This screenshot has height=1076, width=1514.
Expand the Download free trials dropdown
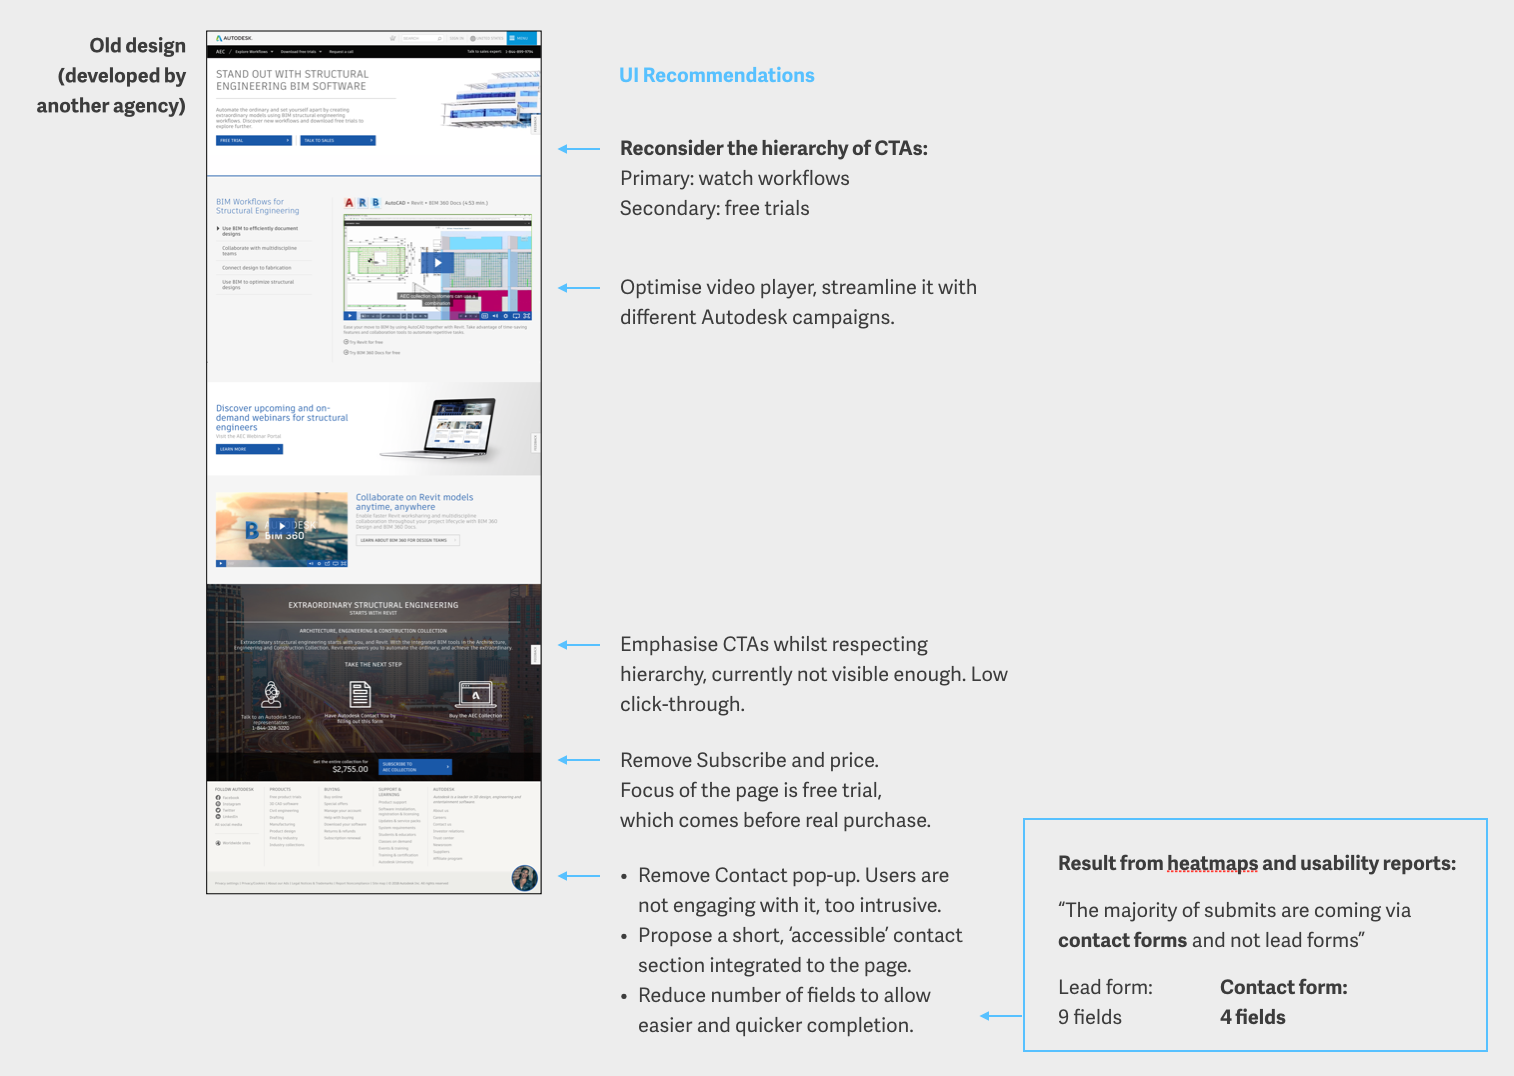coord(301,51)
